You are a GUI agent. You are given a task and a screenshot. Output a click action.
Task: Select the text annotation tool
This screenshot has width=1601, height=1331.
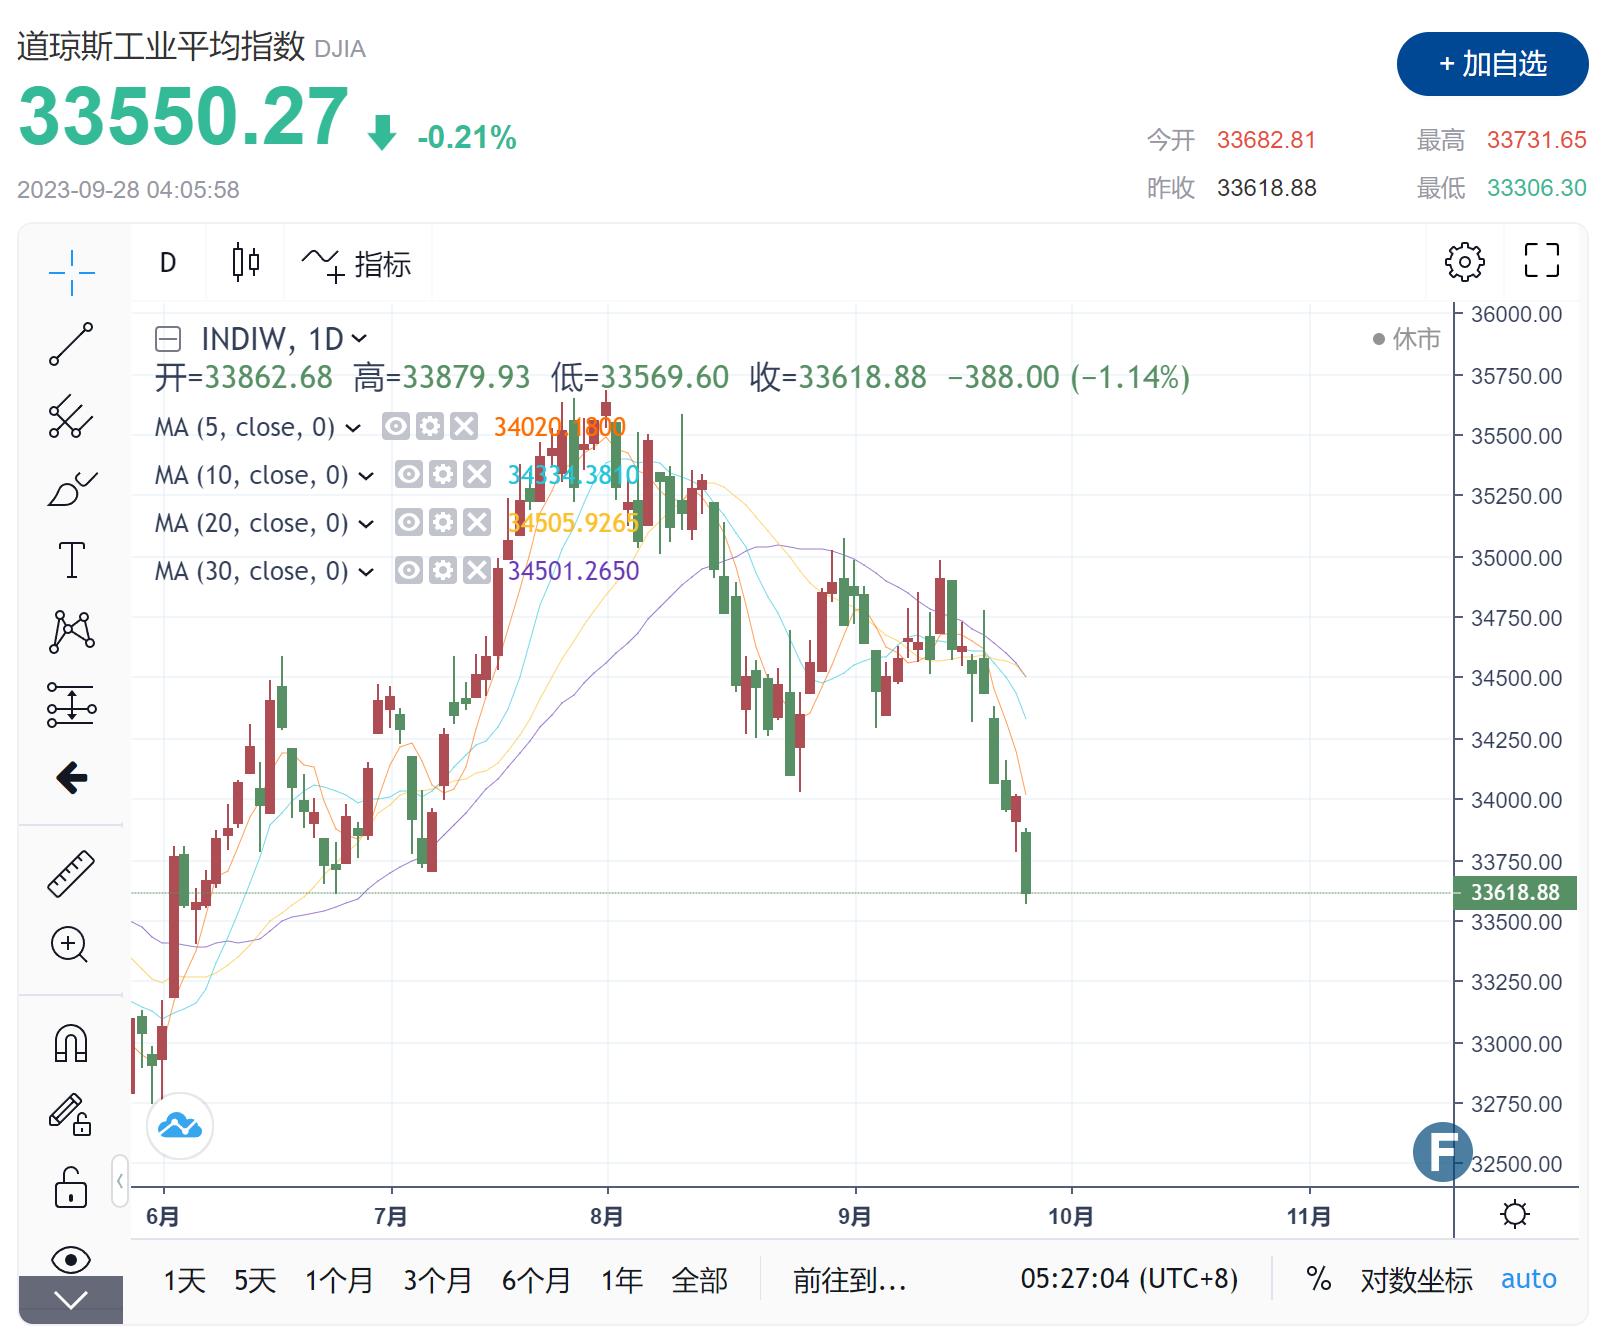point(71,560)
